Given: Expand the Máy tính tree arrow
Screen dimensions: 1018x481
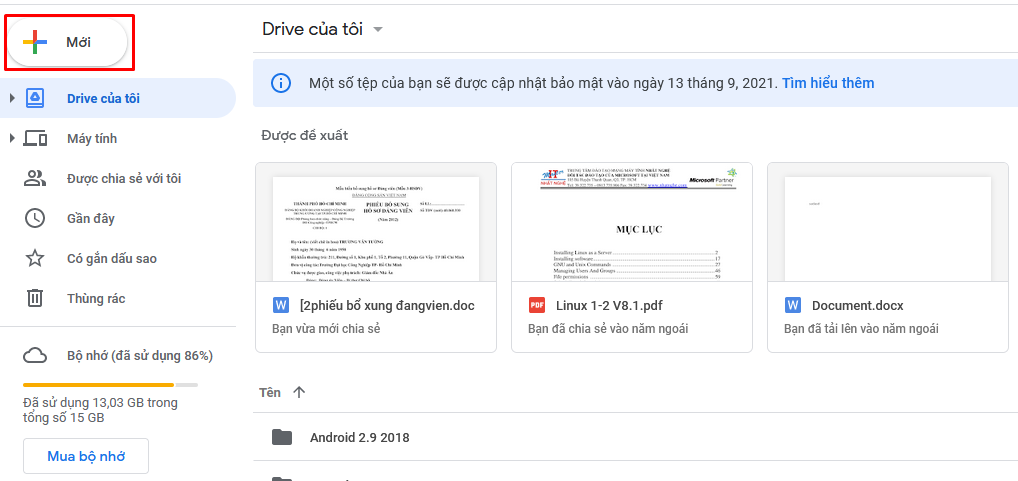Looking at the screenshot, I should point(12,138).
